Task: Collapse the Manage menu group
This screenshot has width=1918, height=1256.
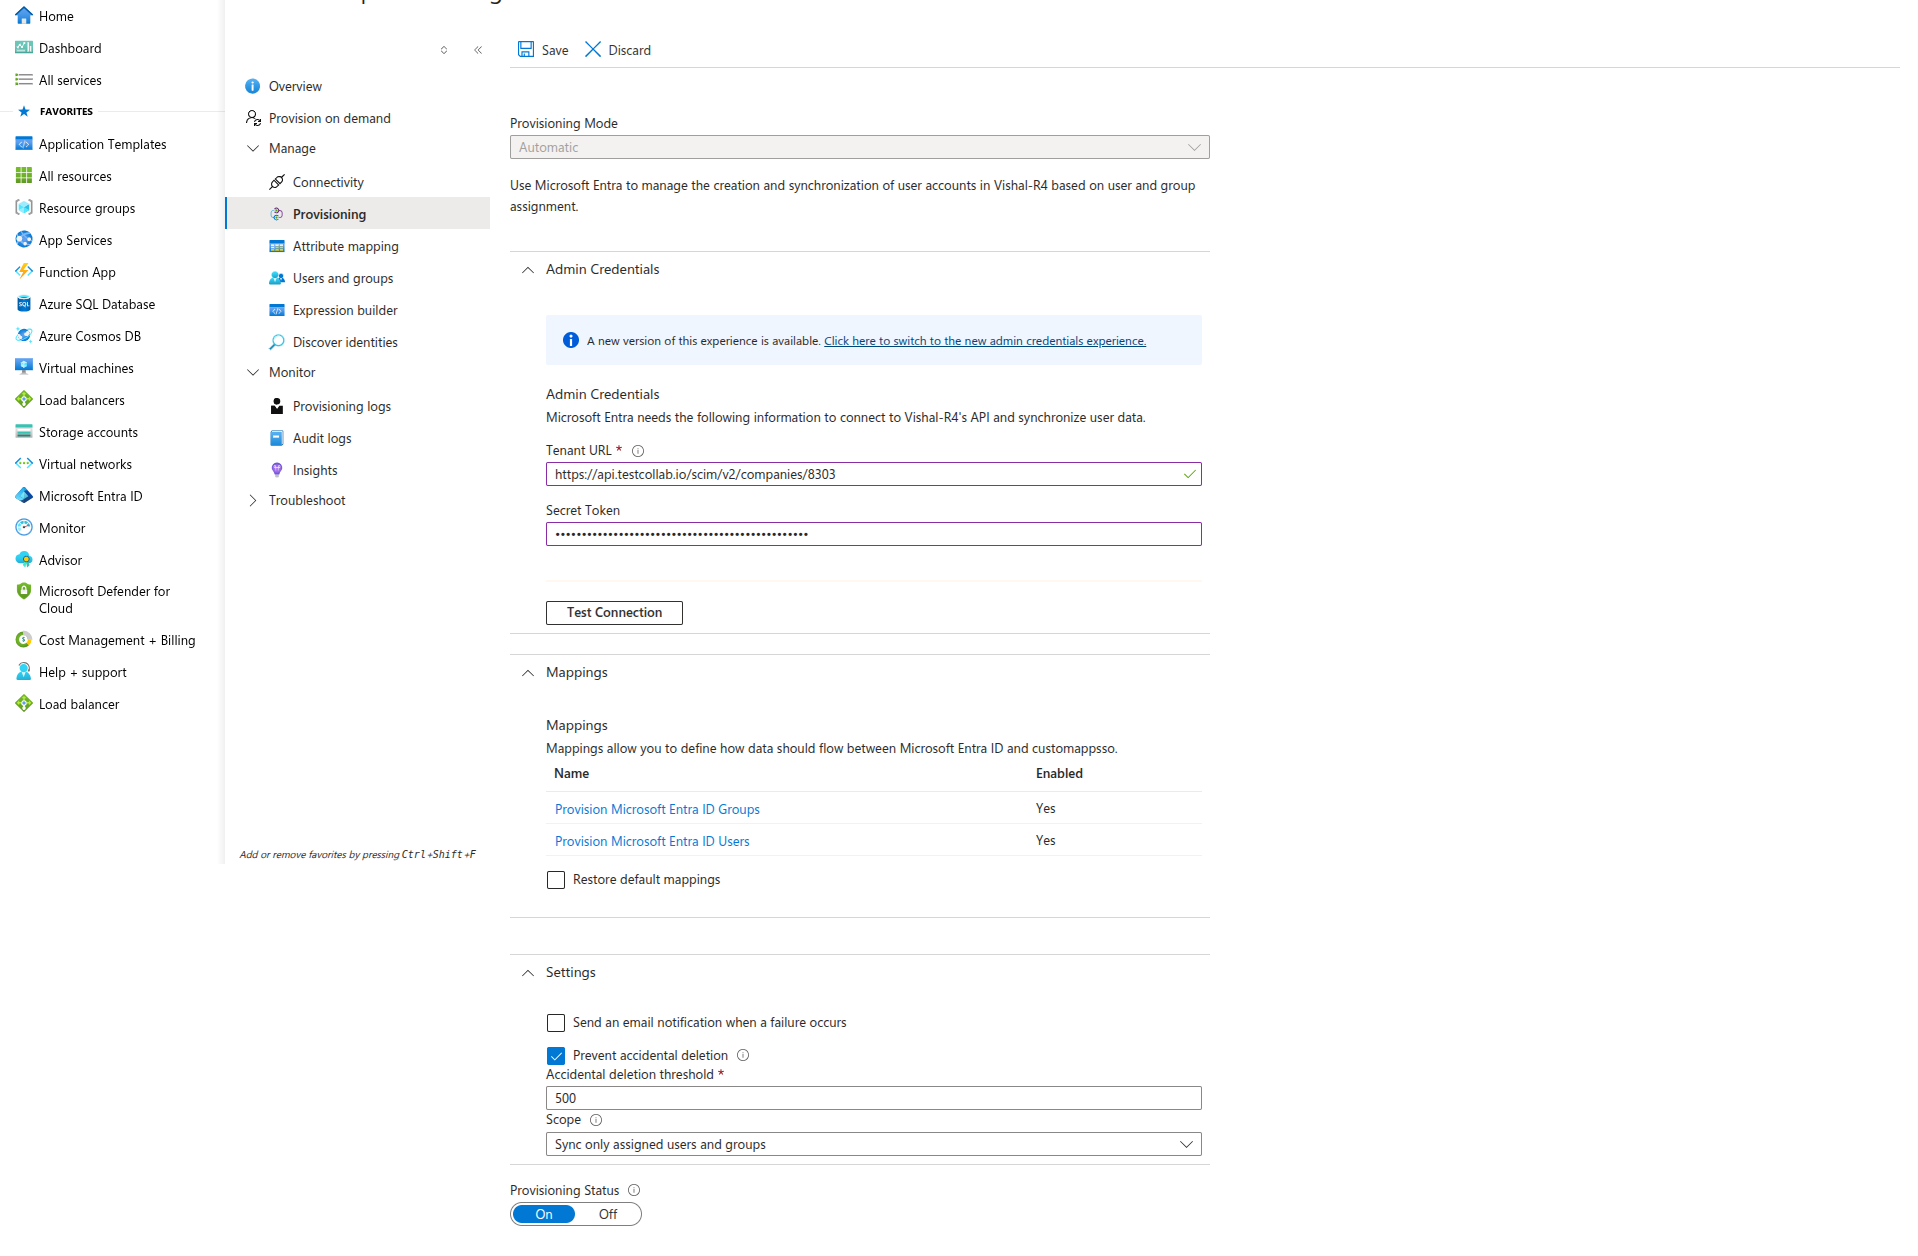Action: click(x=253, y=148)
